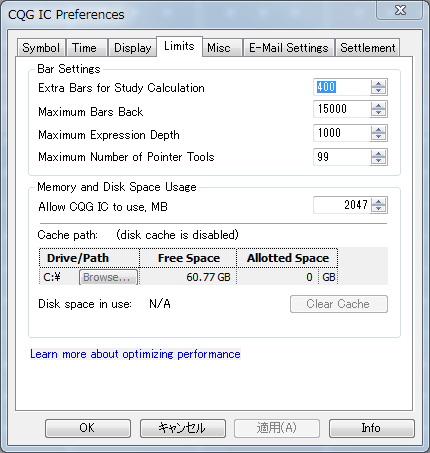
Task: Confirm with the OK button
Action: [88, 428]
